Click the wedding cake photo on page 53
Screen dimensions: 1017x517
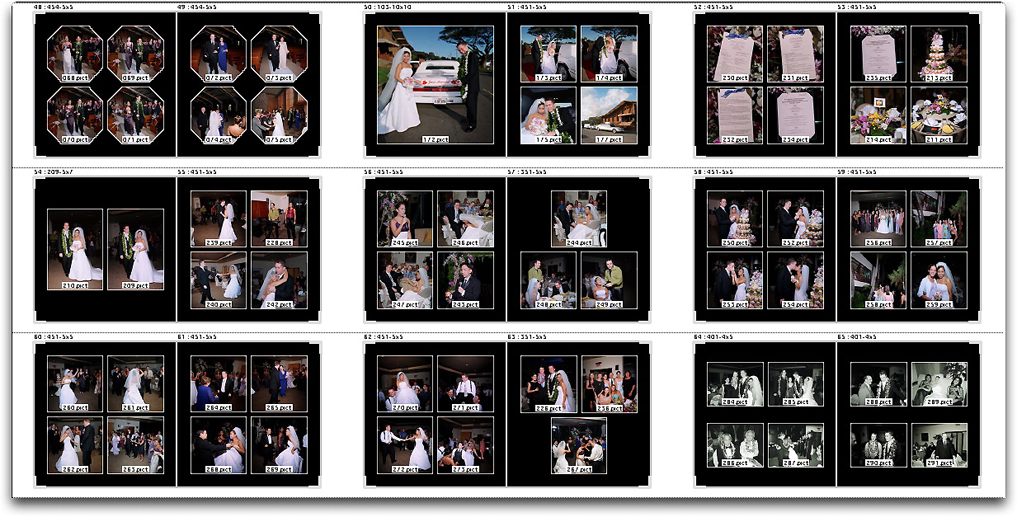[x=938, y=54]
